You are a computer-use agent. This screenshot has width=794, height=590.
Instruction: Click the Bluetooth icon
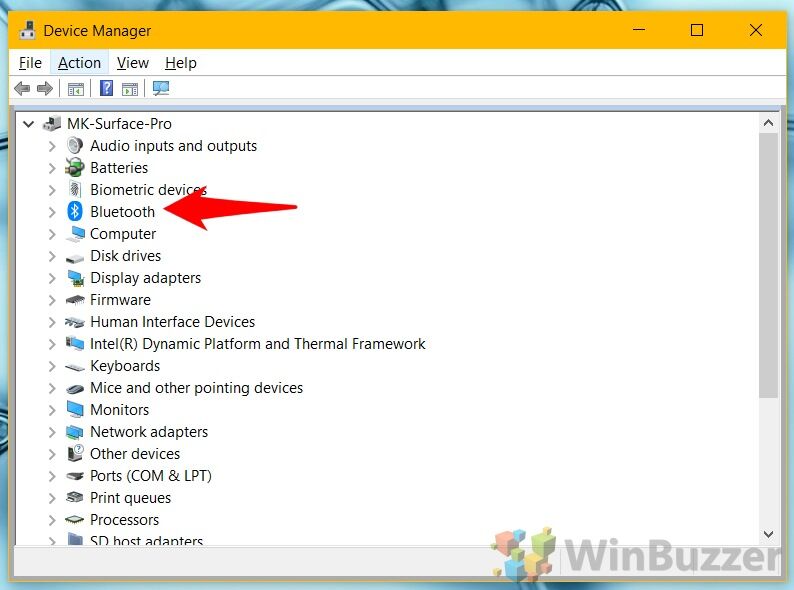(75, 211)
